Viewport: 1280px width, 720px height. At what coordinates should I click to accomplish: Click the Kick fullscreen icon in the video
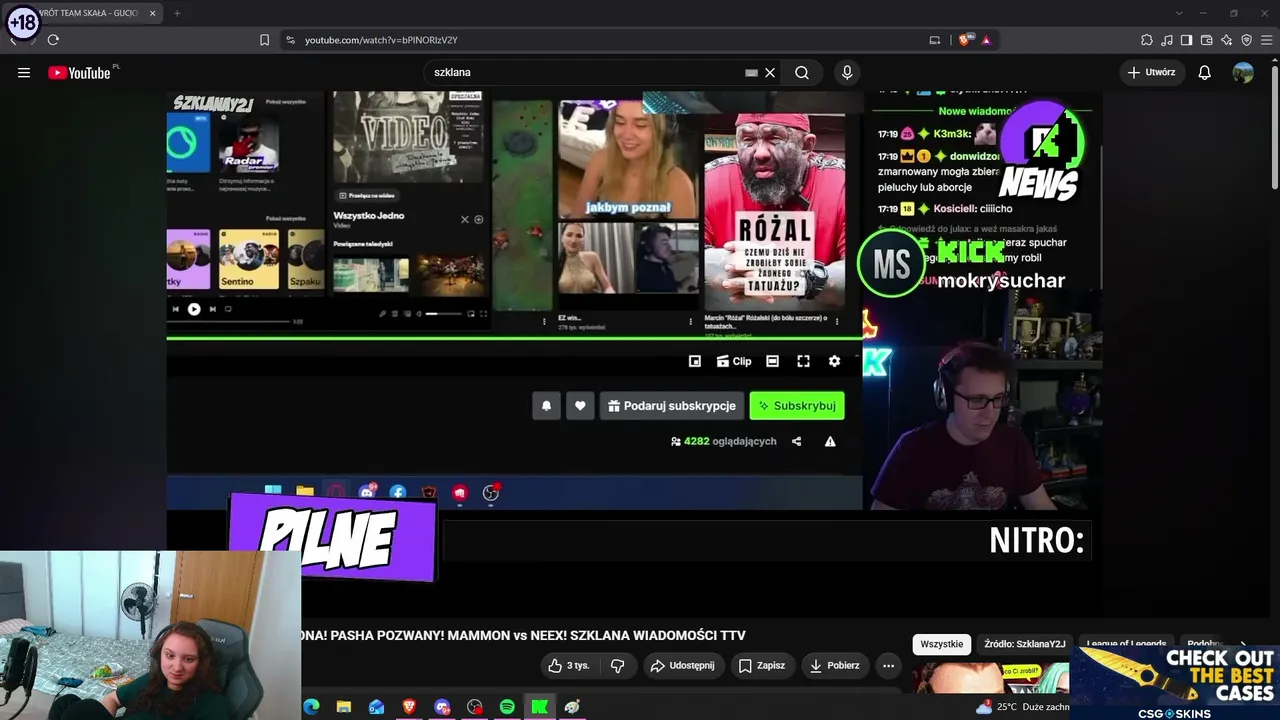point(803,362)
